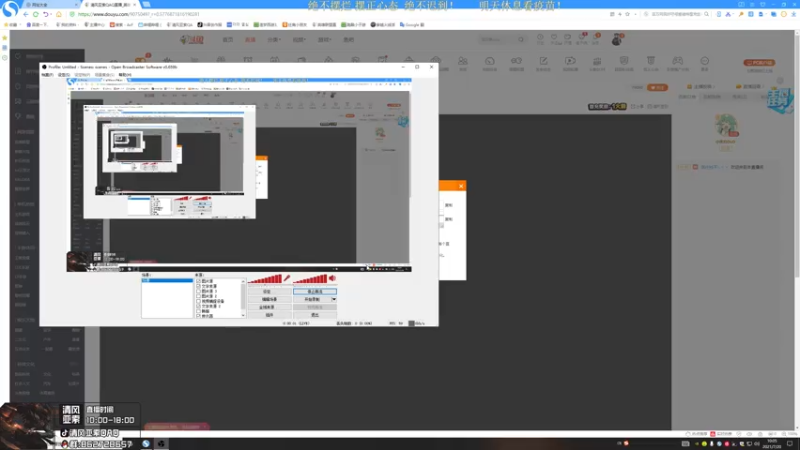This screenshot has height=450, width=800.
Task: Open the OBS icon on the taskbar
Action: point(161,443)
